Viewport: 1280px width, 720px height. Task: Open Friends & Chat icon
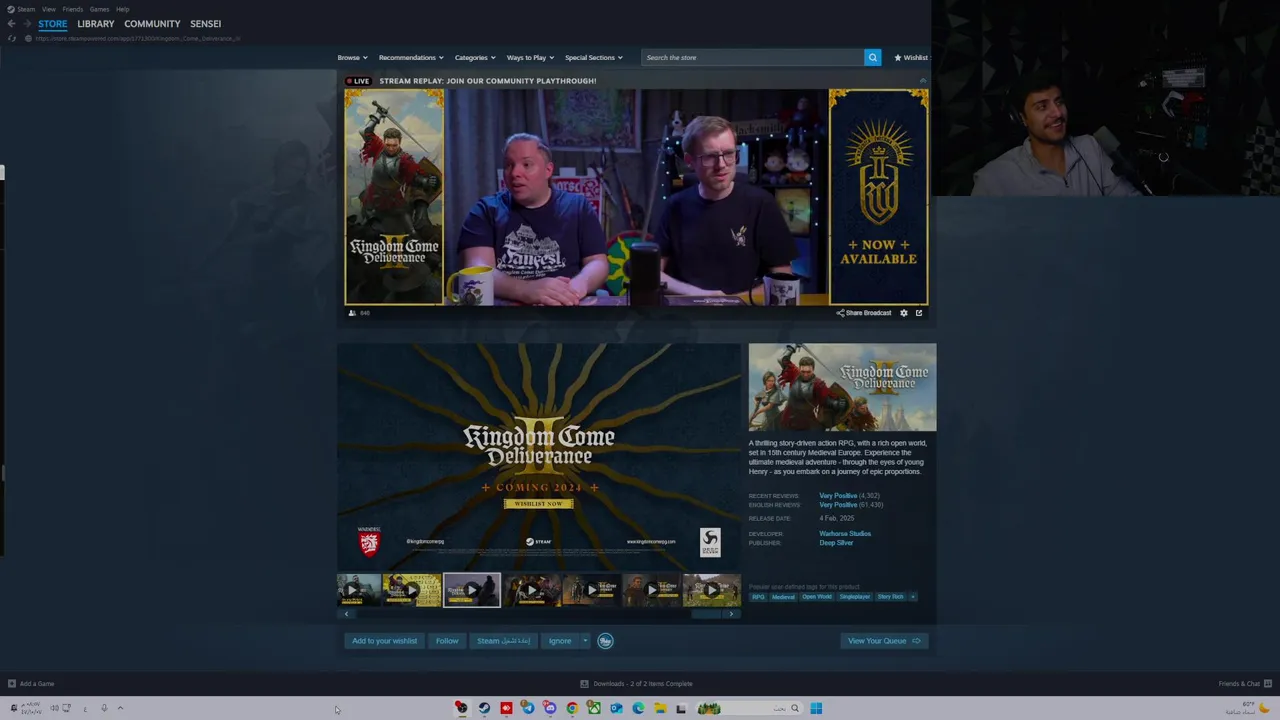[1268, 684]
